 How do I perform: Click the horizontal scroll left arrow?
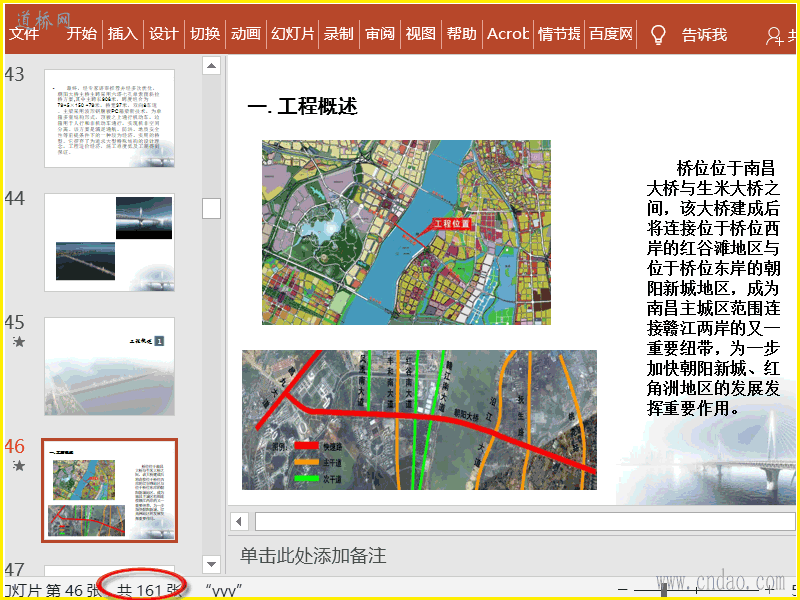click(239, 522)
